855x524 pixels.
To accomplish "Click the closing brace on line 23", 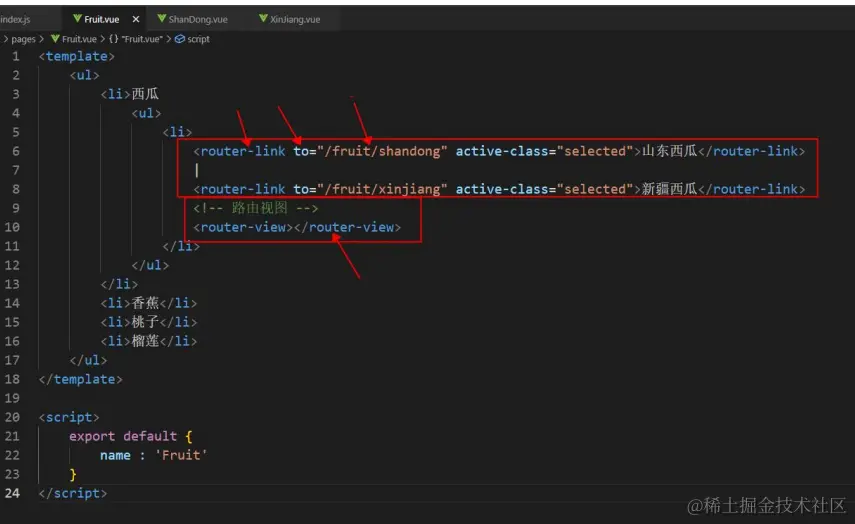I will click(73, 474).
